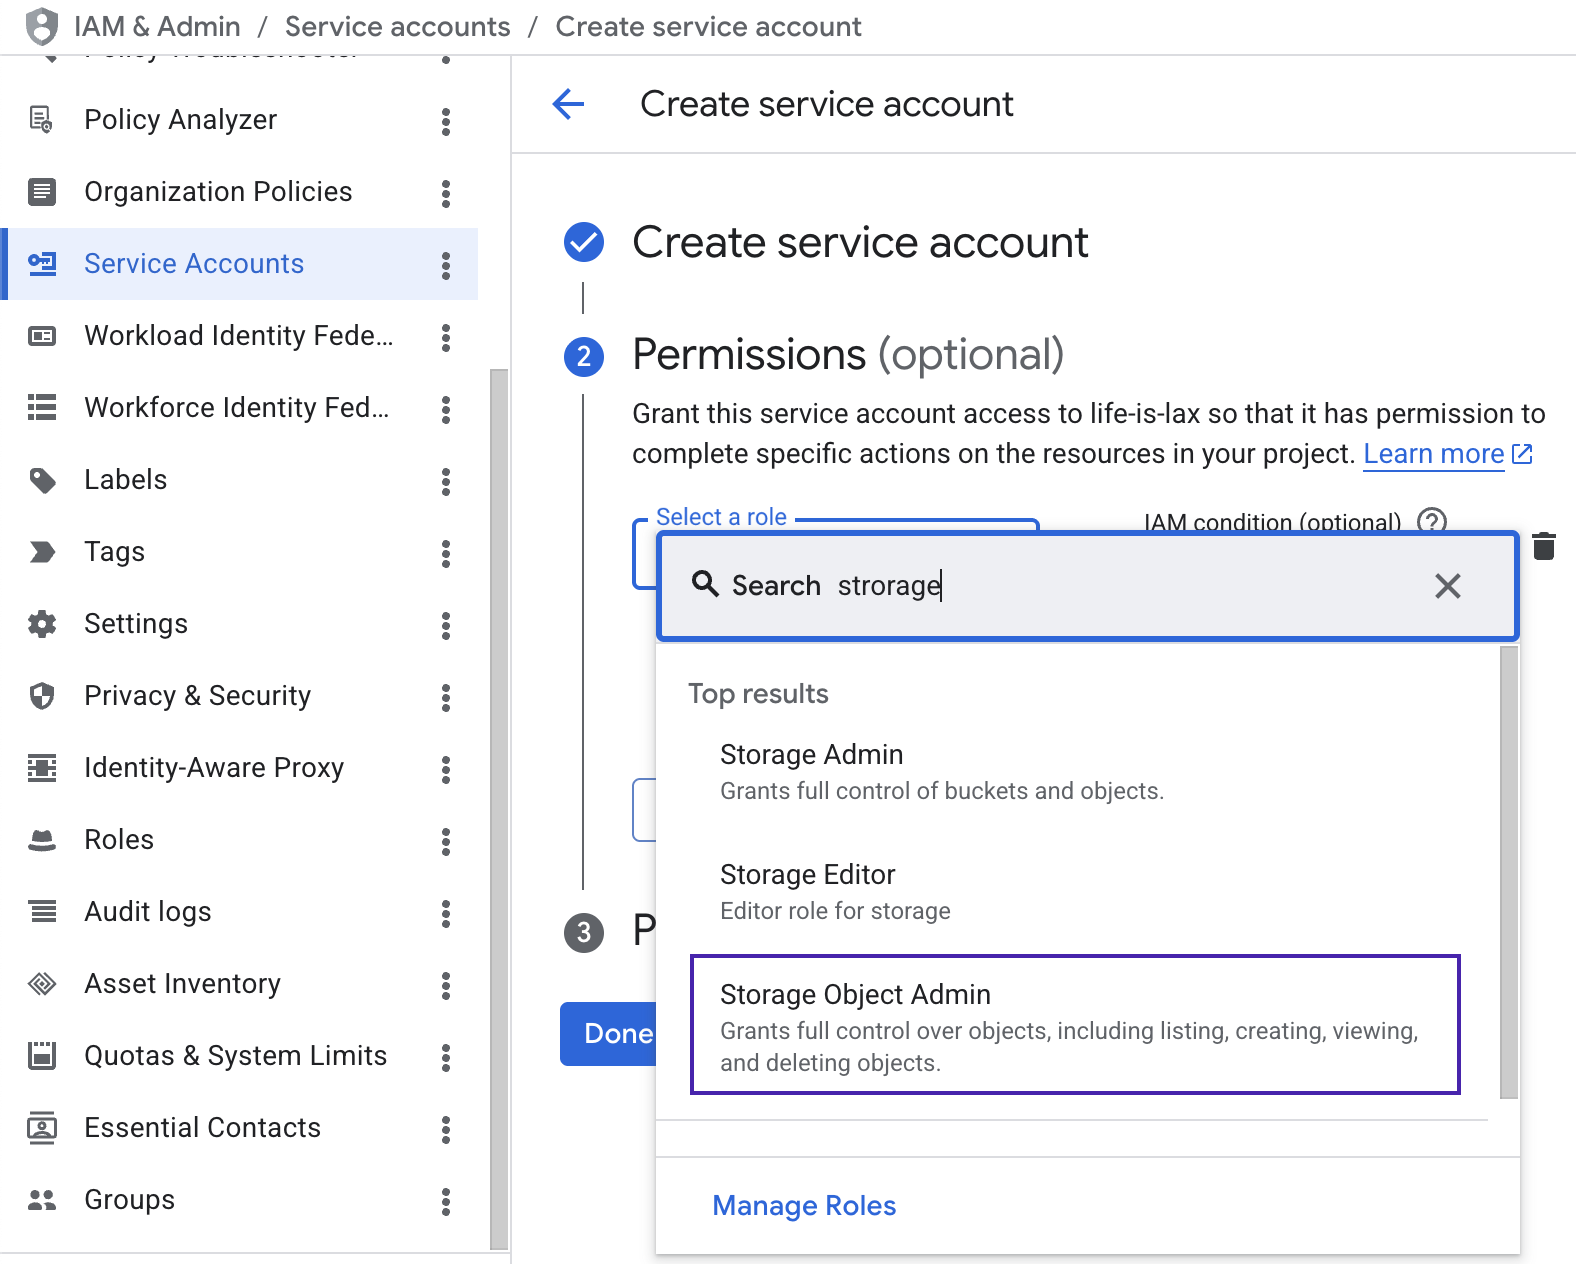The image size is (1576, 1264).
Task: Click step three circle
Action: (x=584, y=933)
